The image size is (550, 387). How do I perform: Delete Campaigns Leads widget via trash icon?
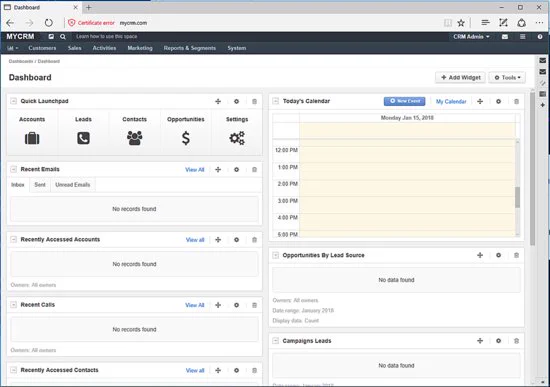coord(516,341)
